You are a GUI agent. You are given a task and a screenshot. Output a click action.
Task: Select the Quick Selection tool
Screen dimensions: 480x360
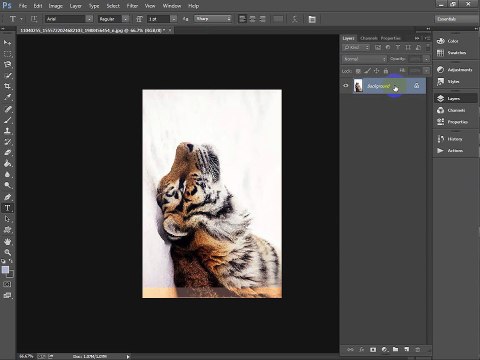7,76
